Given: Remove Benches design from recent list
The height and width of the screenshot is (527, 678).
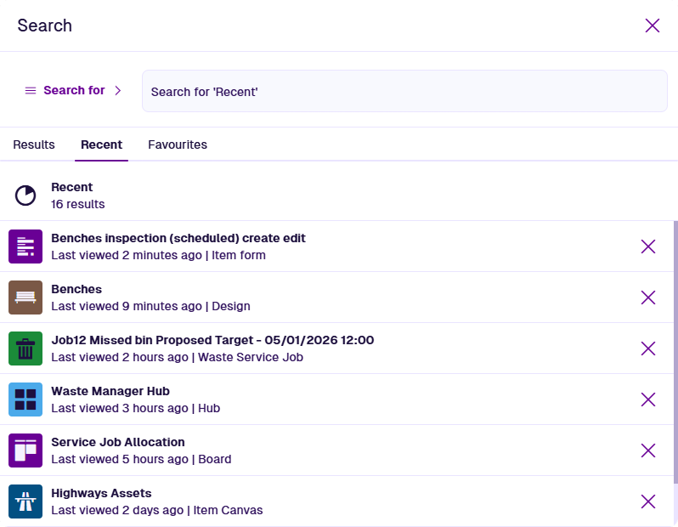Looking at the screenshot, I should (x=648, y=297).
